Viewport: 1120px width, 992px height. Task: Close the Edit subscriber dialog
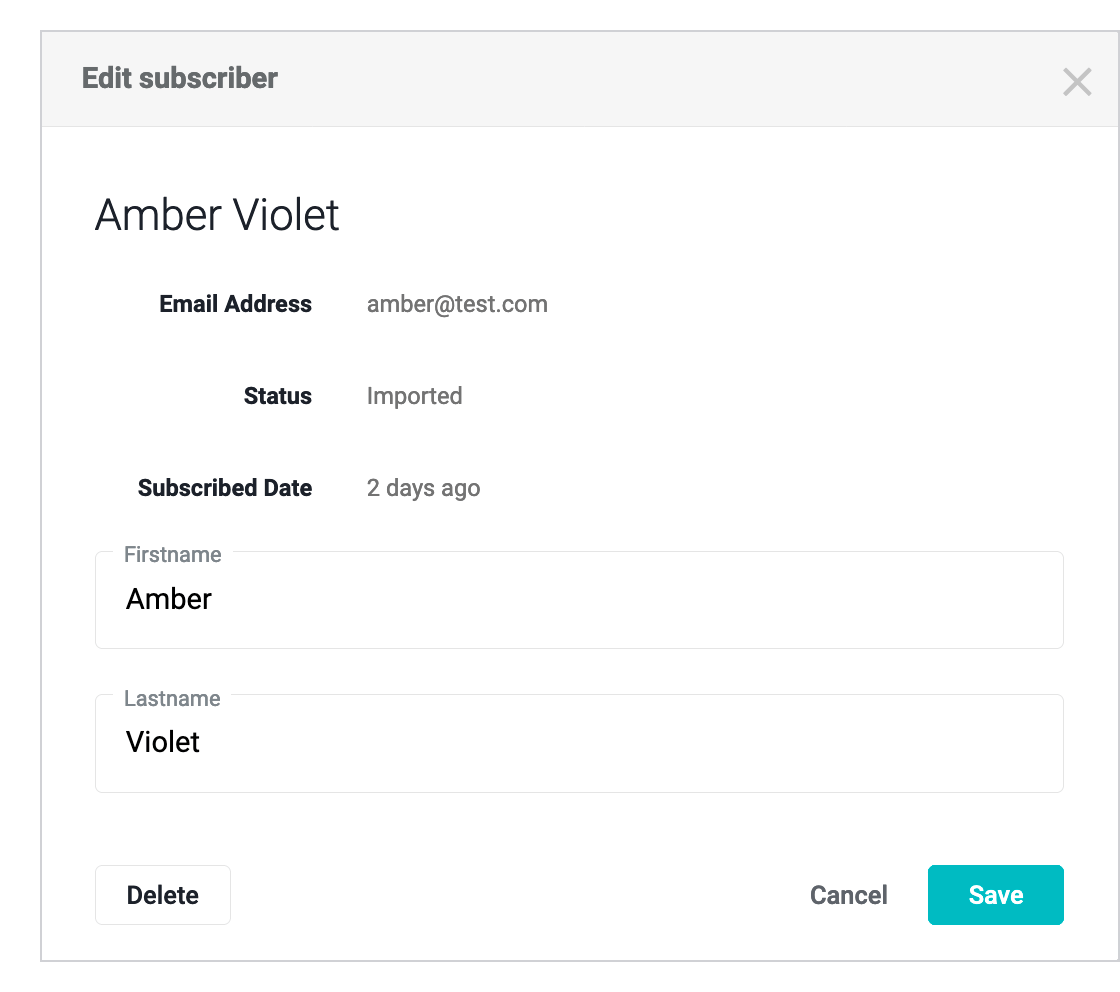(1077, 81)
